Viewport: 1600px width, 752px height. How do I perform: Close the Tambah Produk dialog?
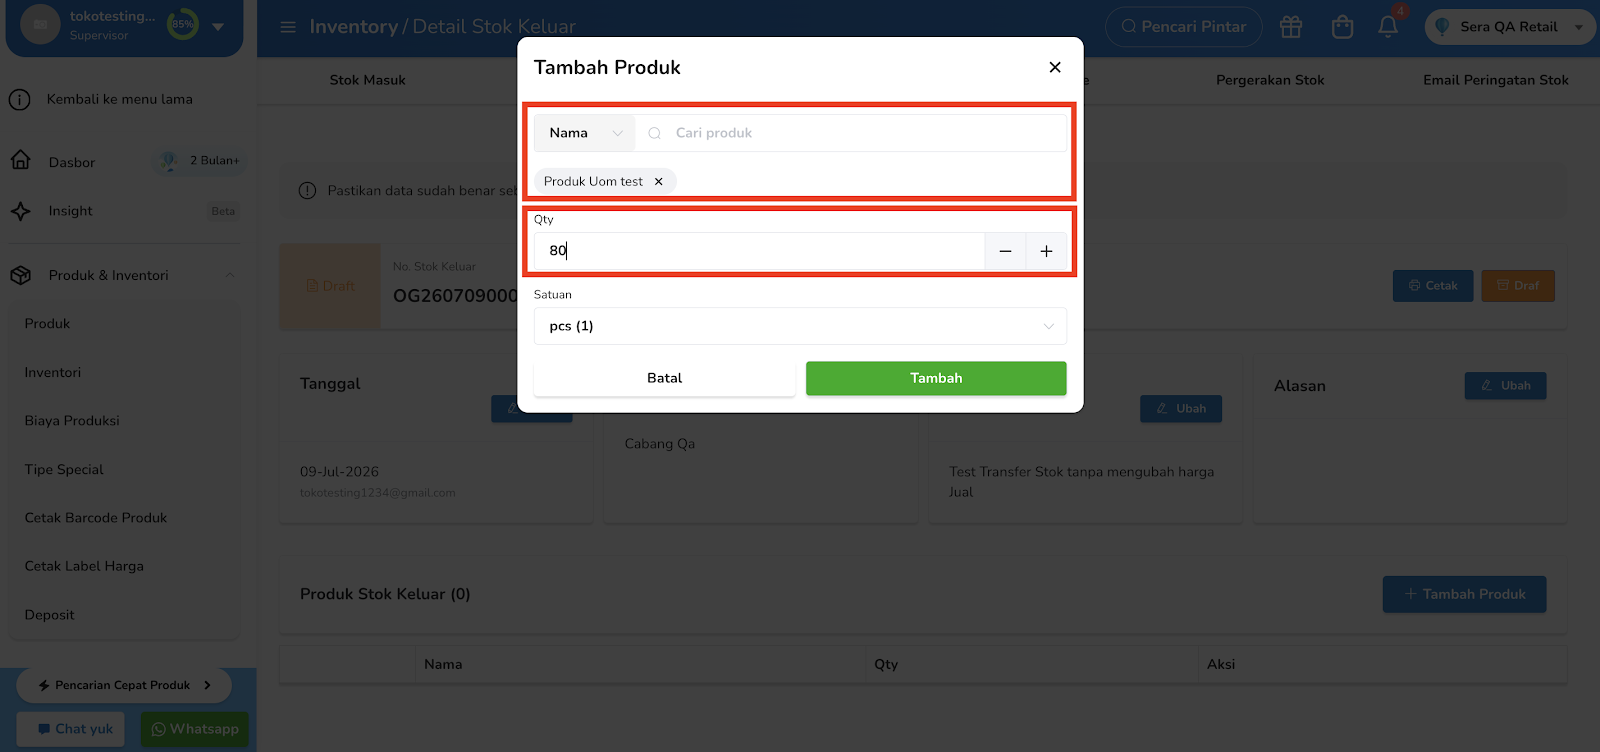pos(1054,67)
